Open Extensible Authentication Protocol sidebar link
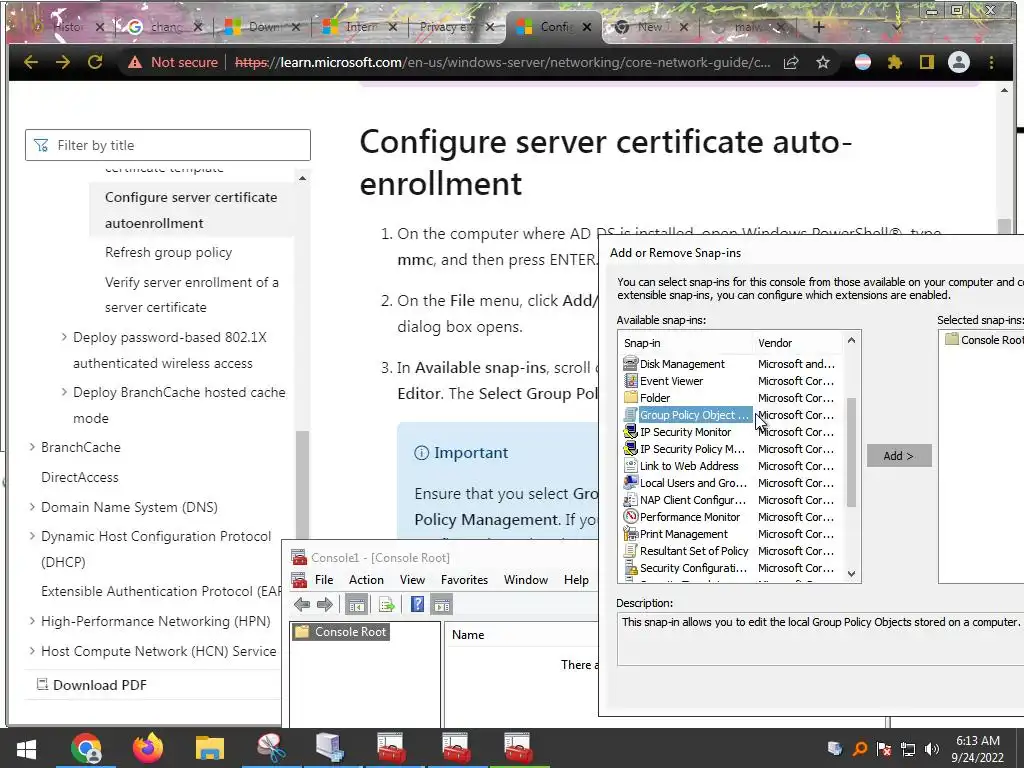1024x768 pixels. tap(161, 591)
